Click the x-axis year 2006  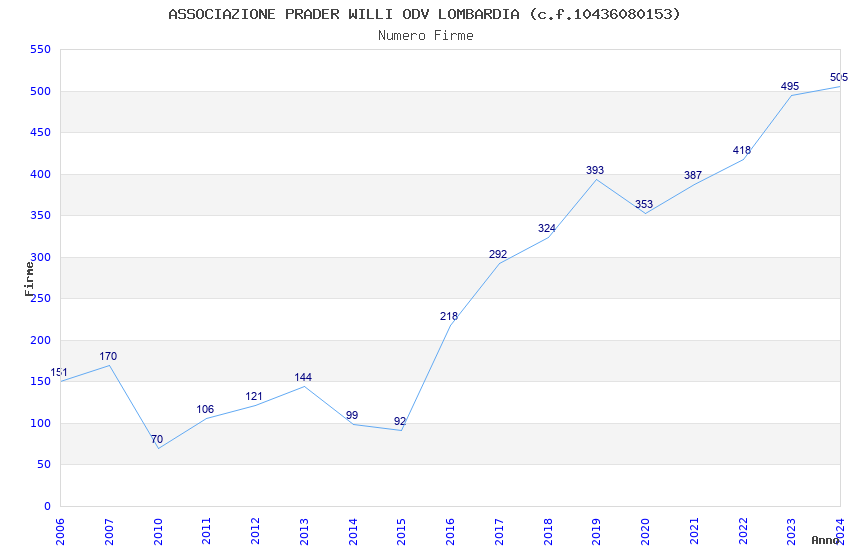pyautogui.click(x=60, y=531)
